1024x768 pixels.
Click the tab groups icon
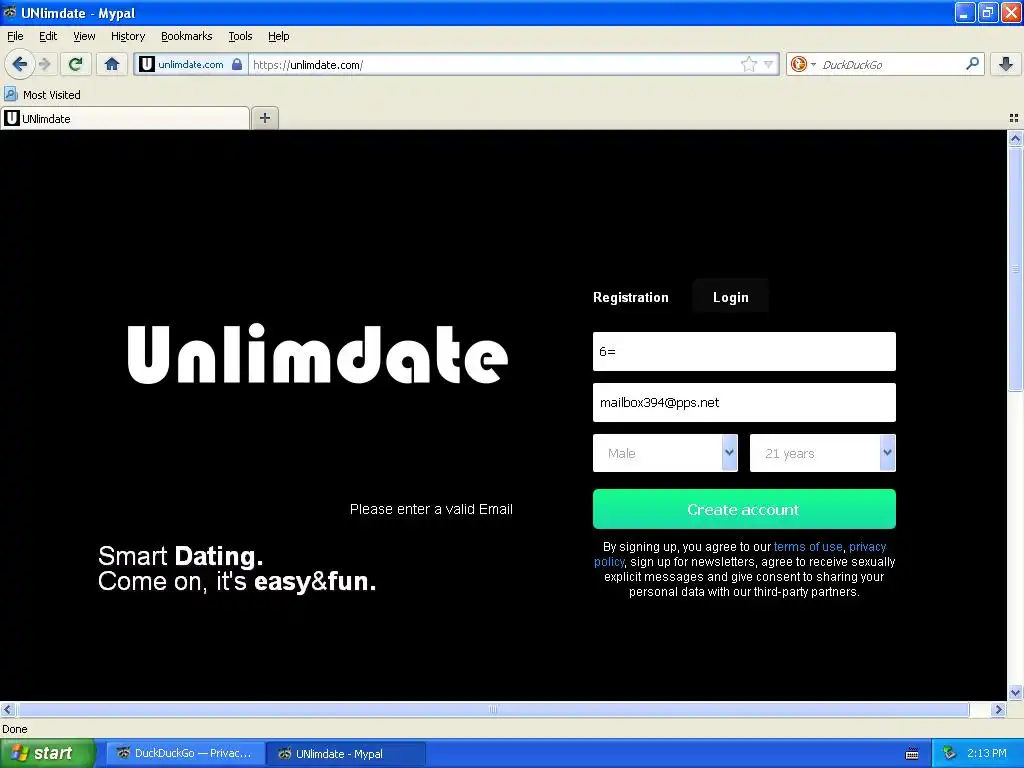click(1014, 118)
